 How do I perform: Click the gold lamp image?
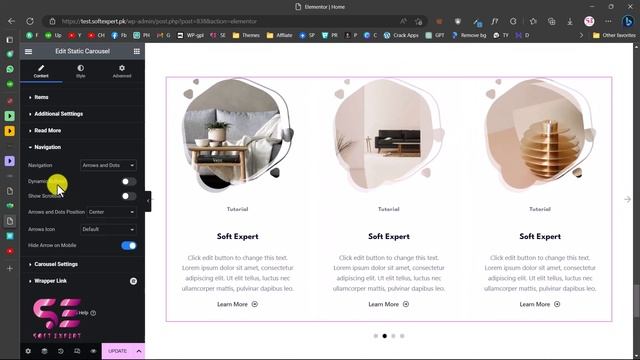(x=540, y=135)
